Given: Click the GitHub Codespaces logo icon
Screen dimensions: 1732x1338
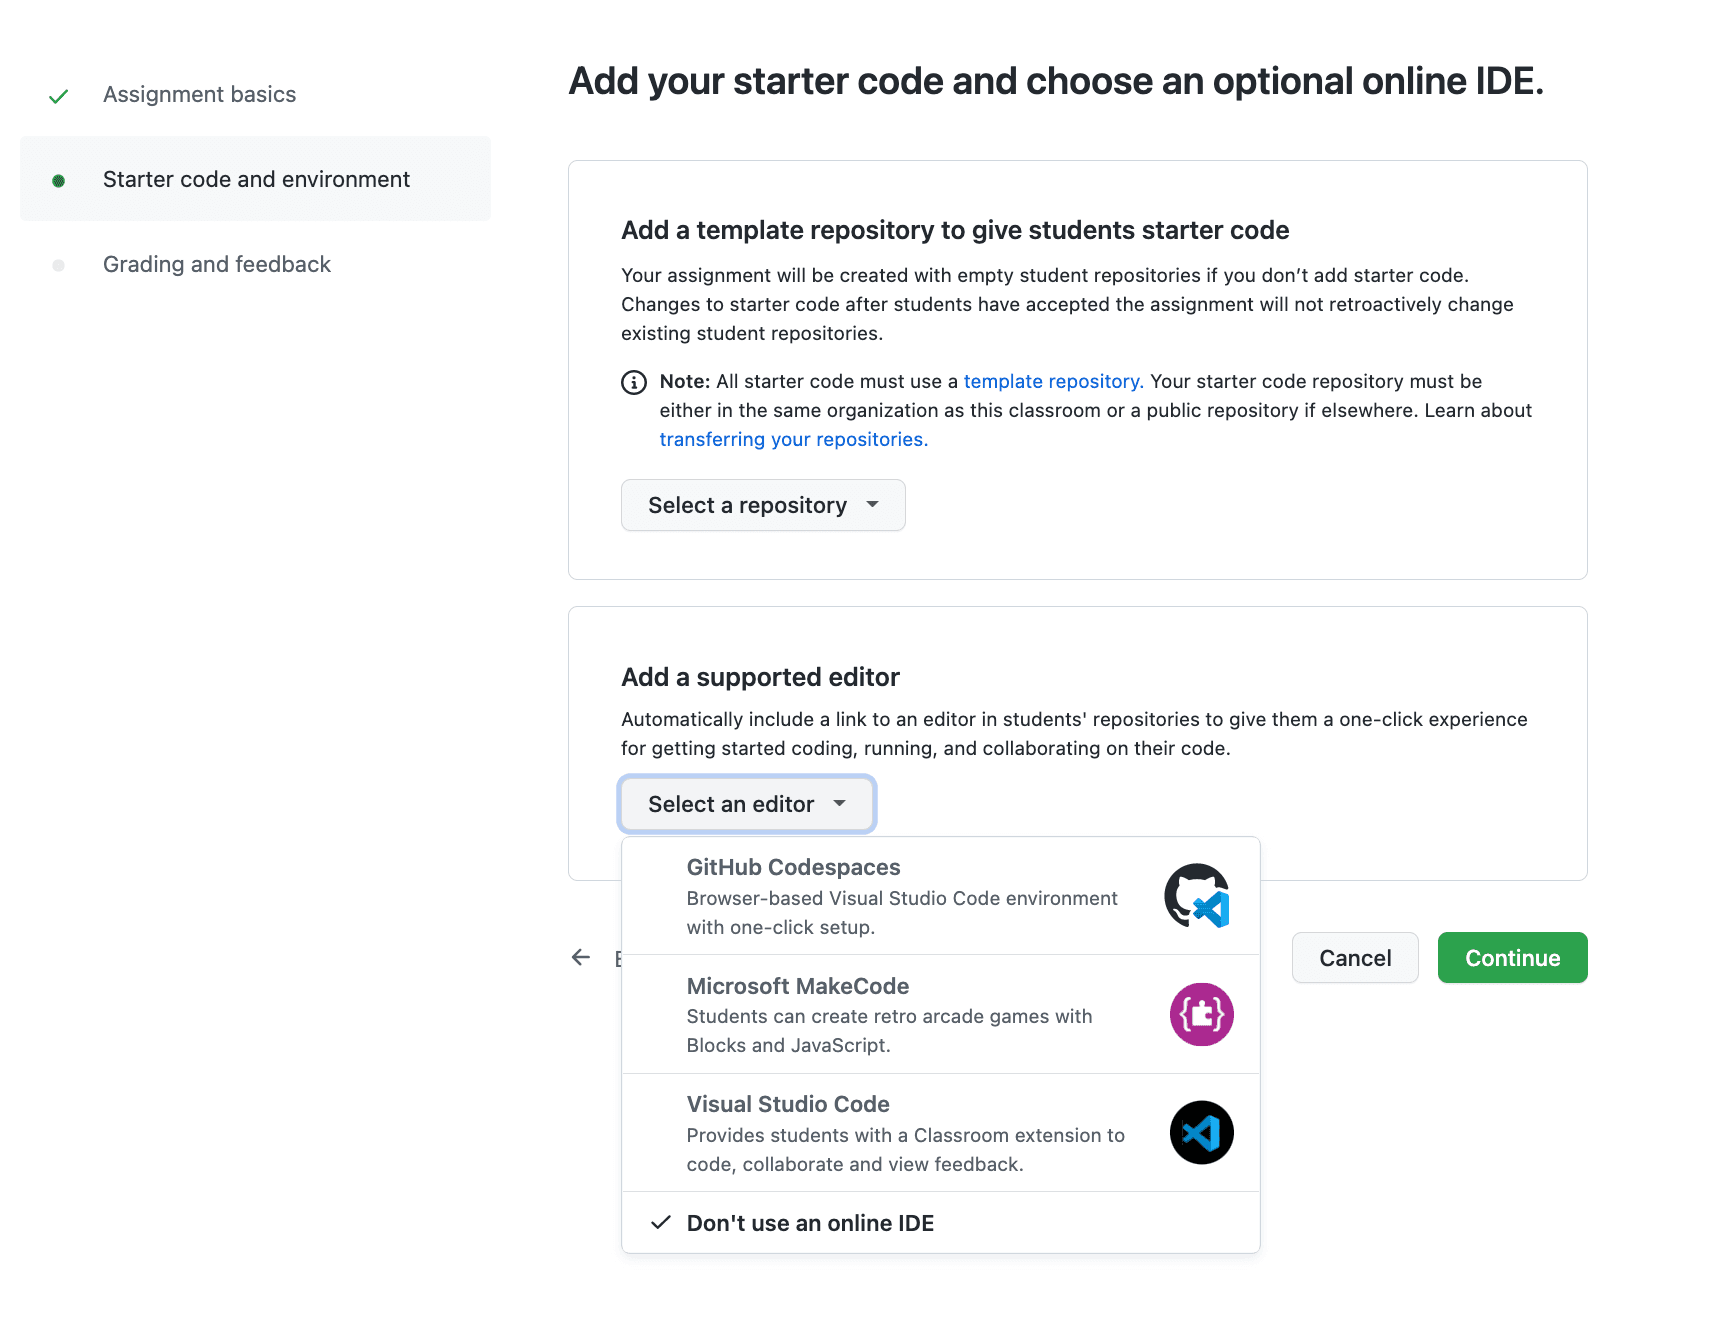Looking at the screenshot, I should click(x=1198, y=895).
